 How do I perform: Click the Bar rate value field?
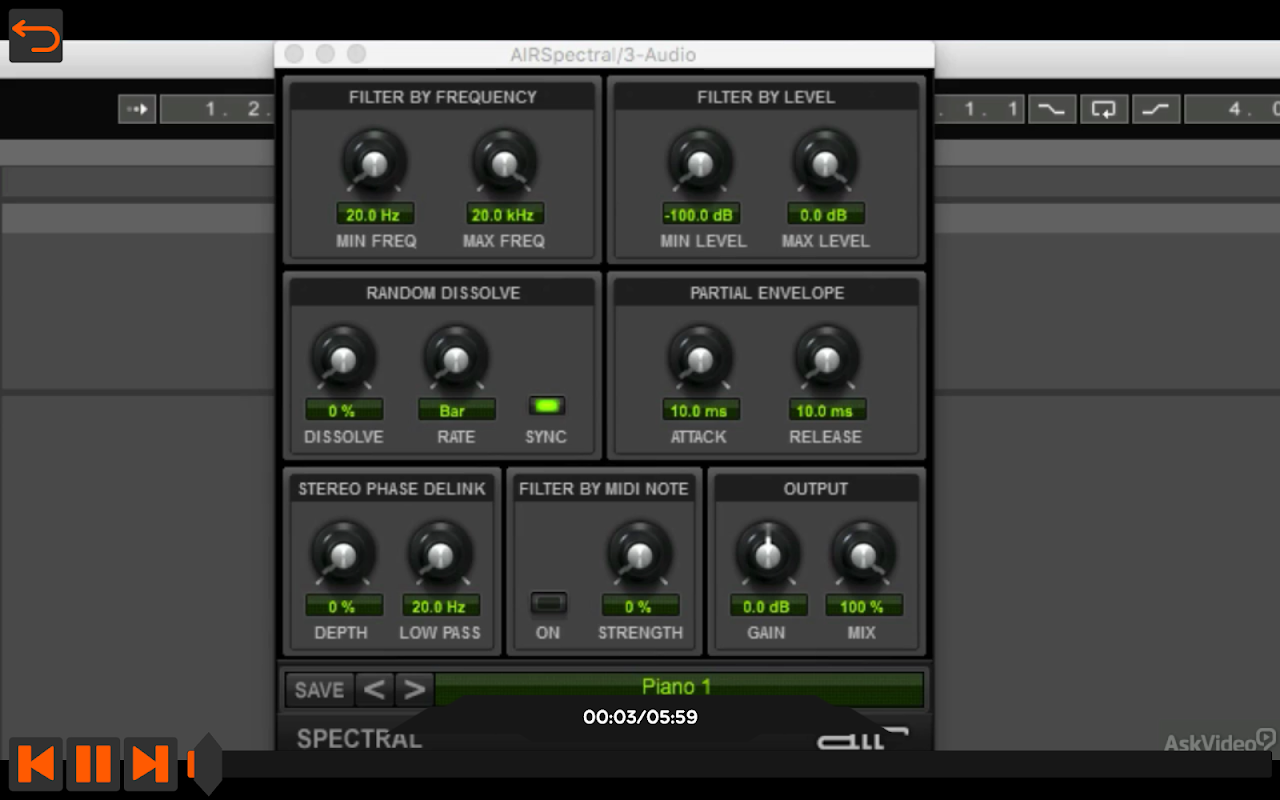click(x=456, y=410)
